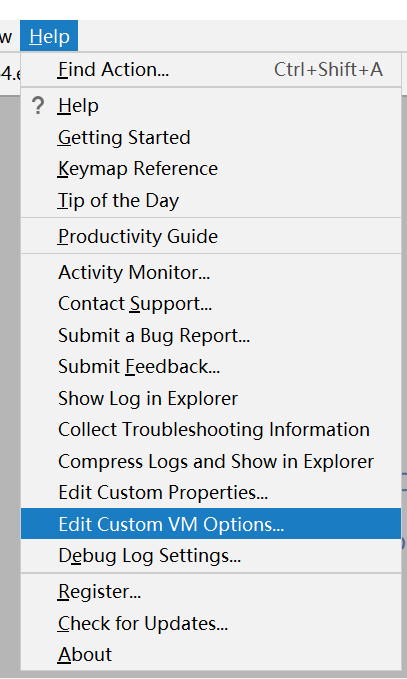The image size is (407, 679).
Task: Open the Help menu in menu bar
Action: (49, 36)
